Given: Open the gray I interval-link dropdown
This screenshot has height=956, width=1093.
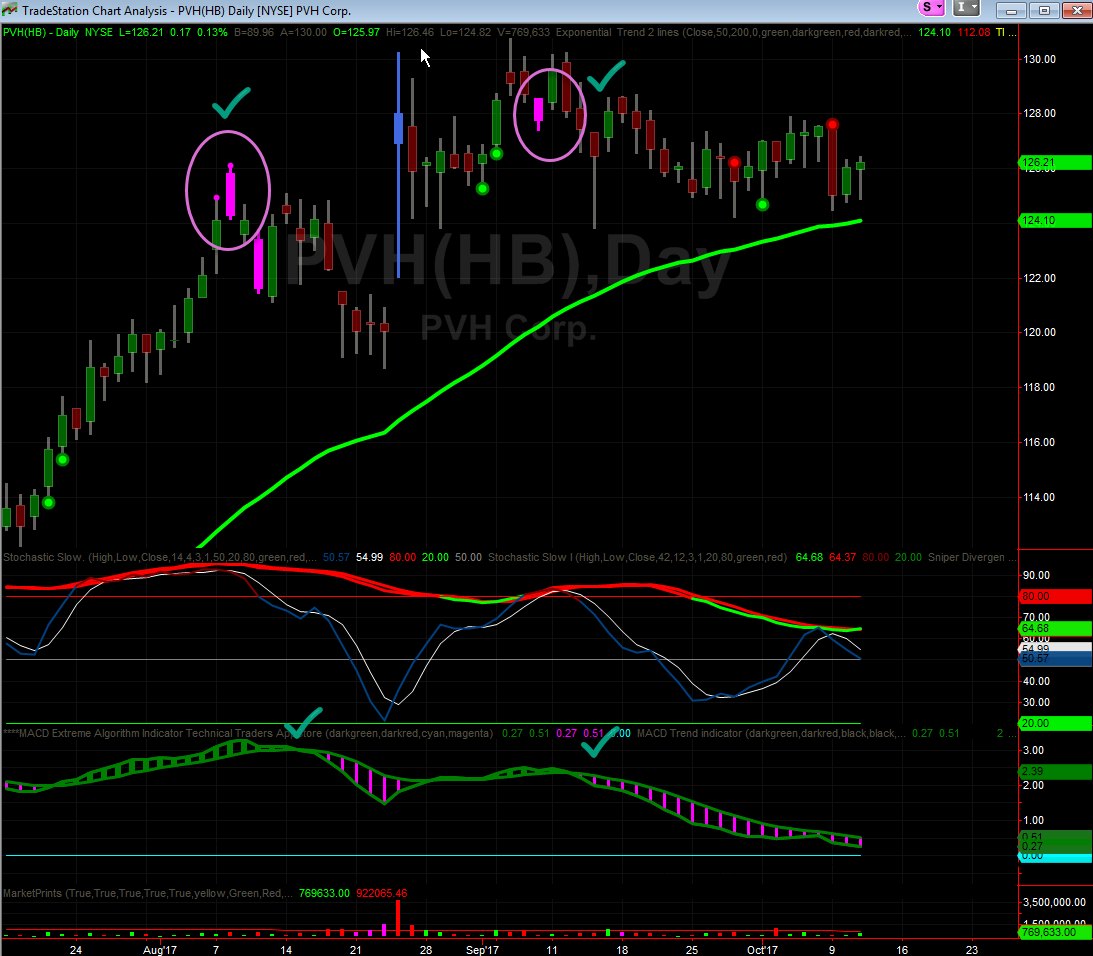Looking at the screenshot, I should 966,8.
